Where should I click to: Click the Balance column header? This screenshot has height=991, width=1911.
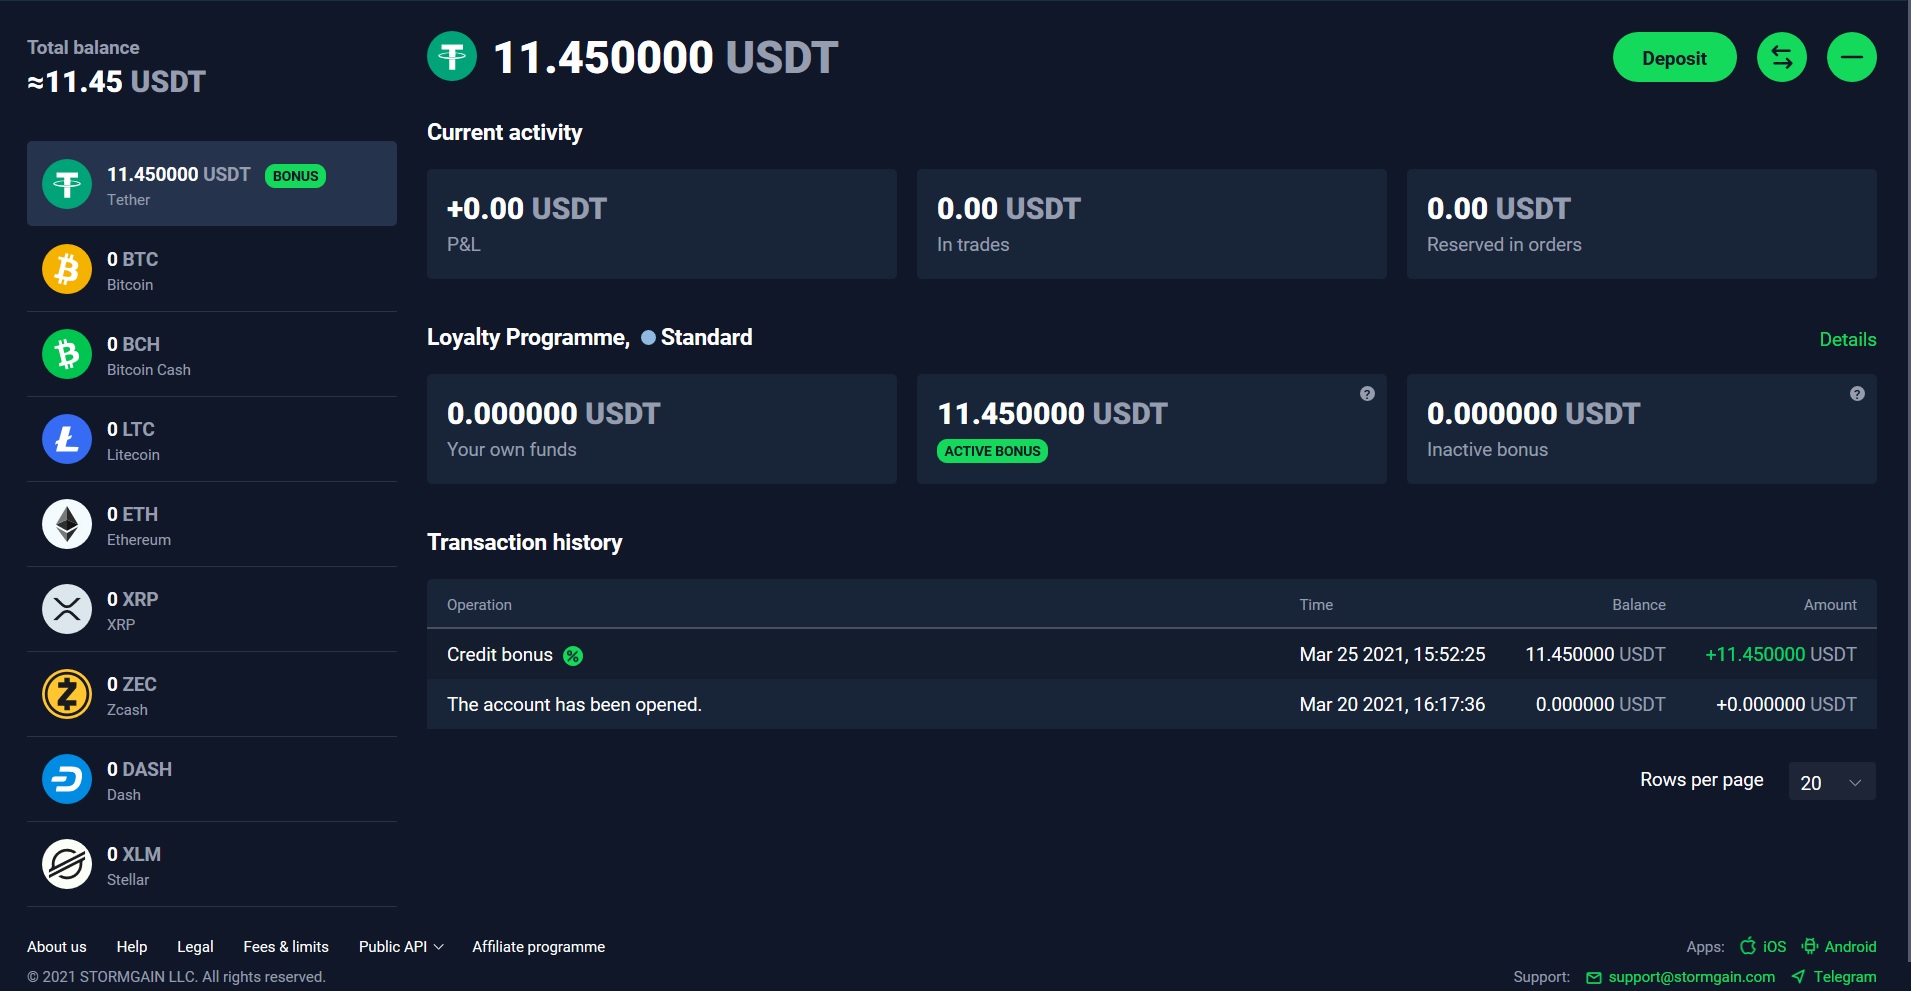click(x=1639, y=605)
